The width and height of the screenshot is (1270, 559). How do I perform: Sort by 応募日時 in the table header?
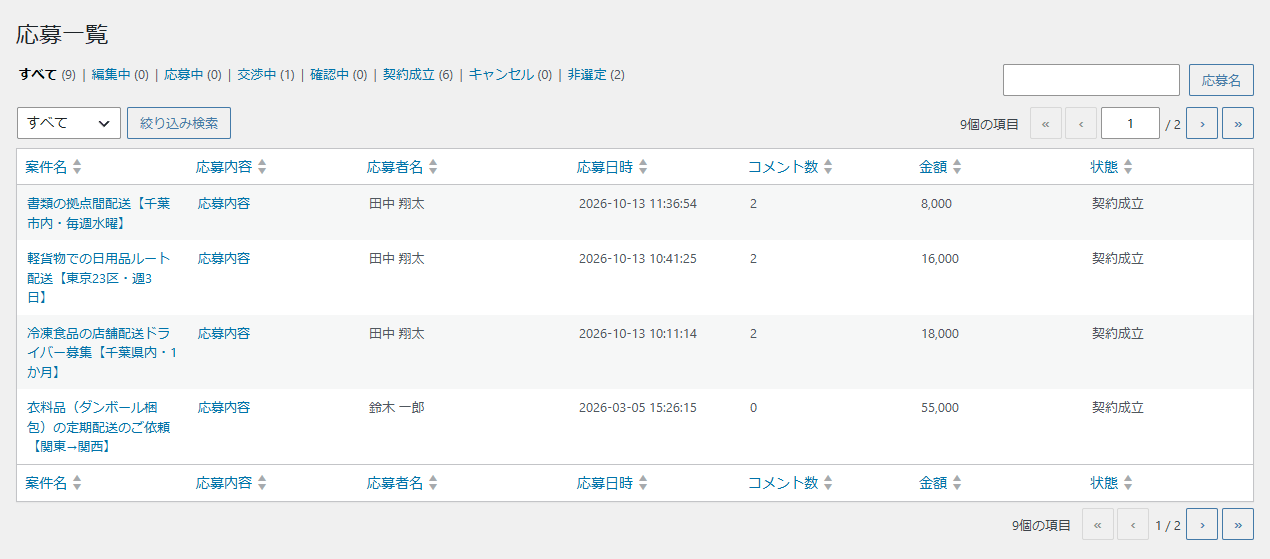point(613,167)
